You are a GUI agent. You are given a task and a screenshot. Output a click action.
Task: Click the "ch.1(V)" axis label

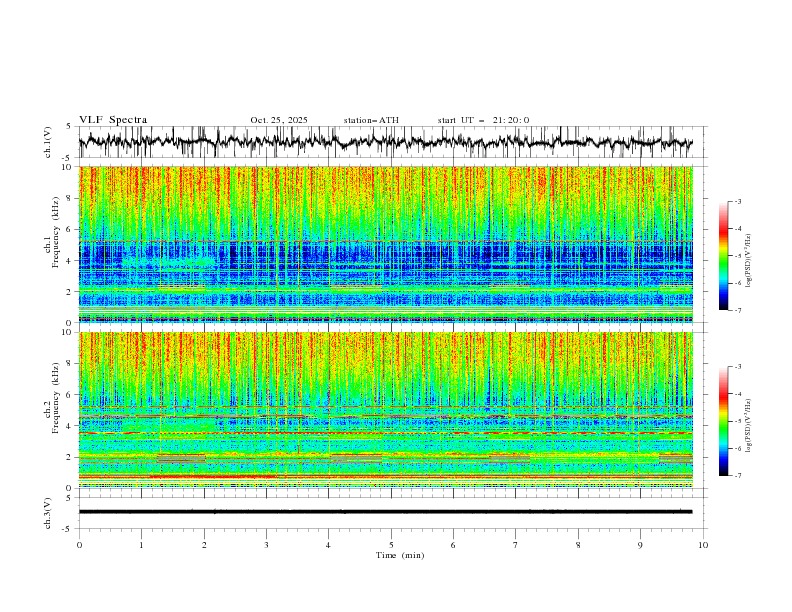[48, 142]
